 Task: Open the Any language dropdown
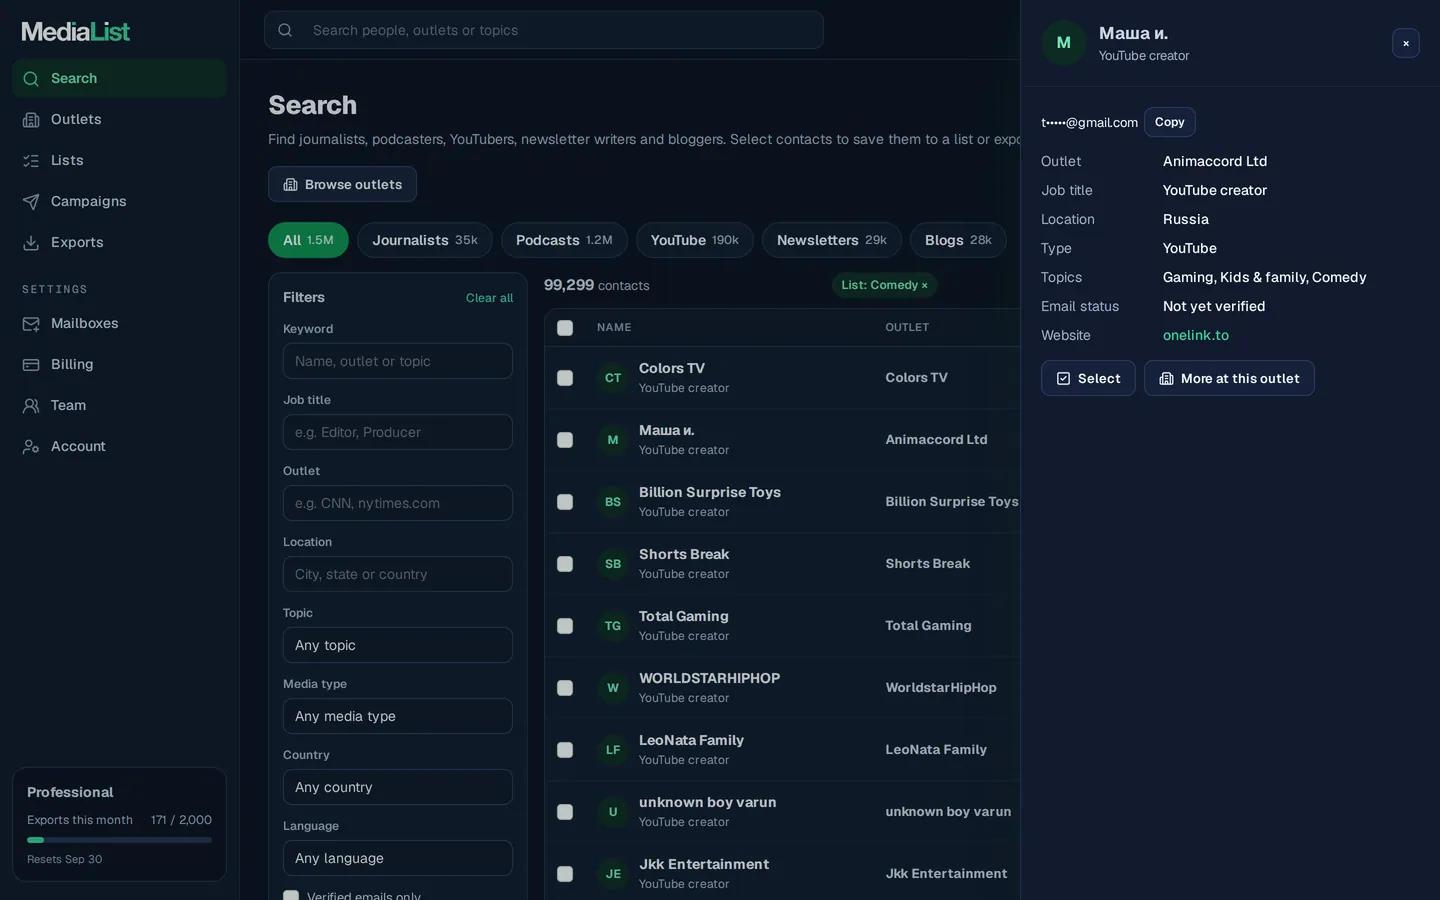click(x=398, y=858)
